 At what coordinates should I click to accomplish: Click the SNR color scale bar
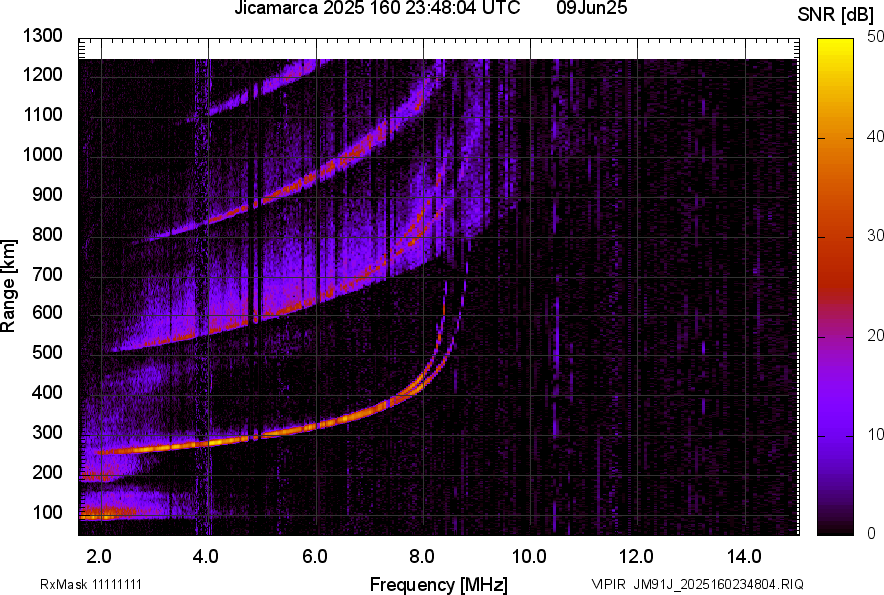pos(835,287)
